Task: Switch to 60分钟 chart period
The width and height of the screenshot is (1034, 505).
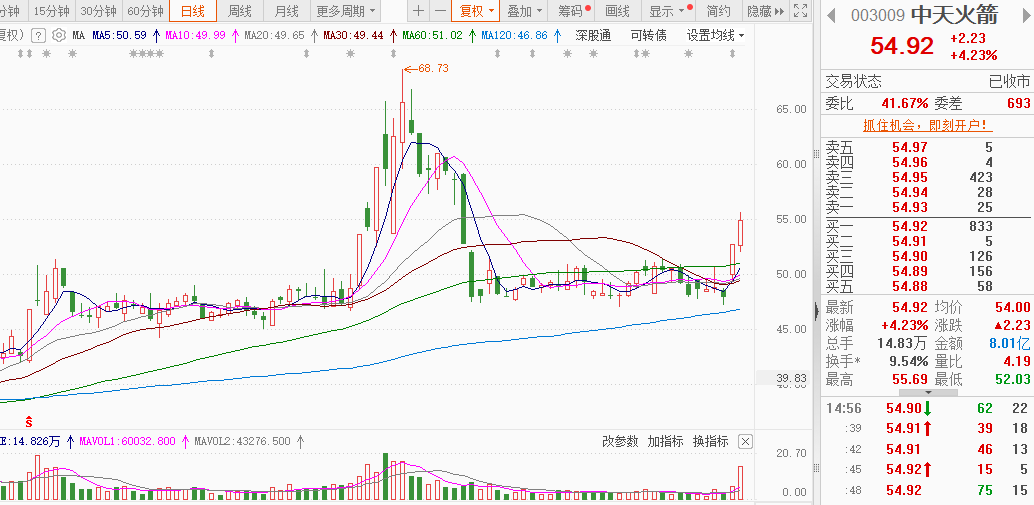Action: click(145, 11)
